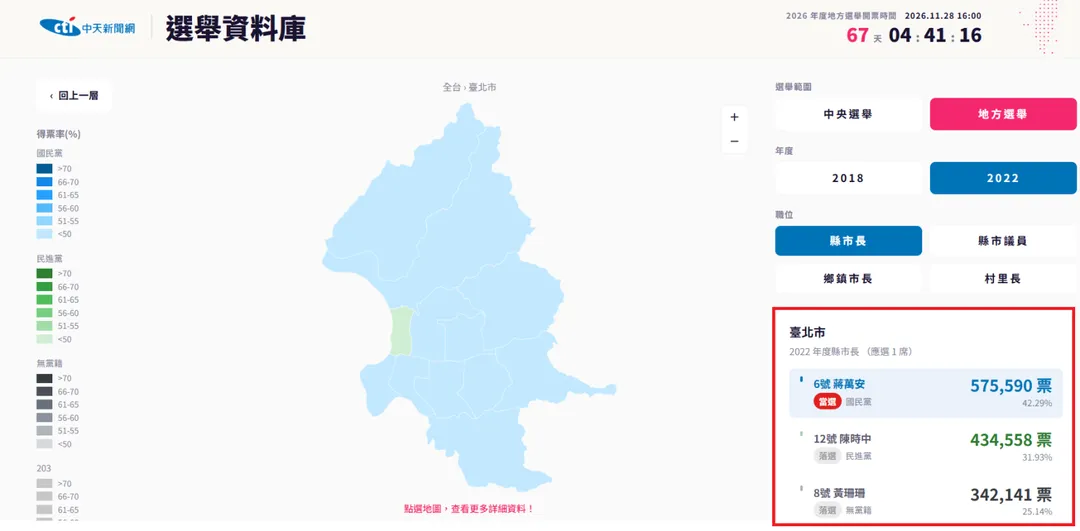Click 國民黨 61-65 color swatch
This screenshot has height=531, width=1080.
(x=45, y=194)
